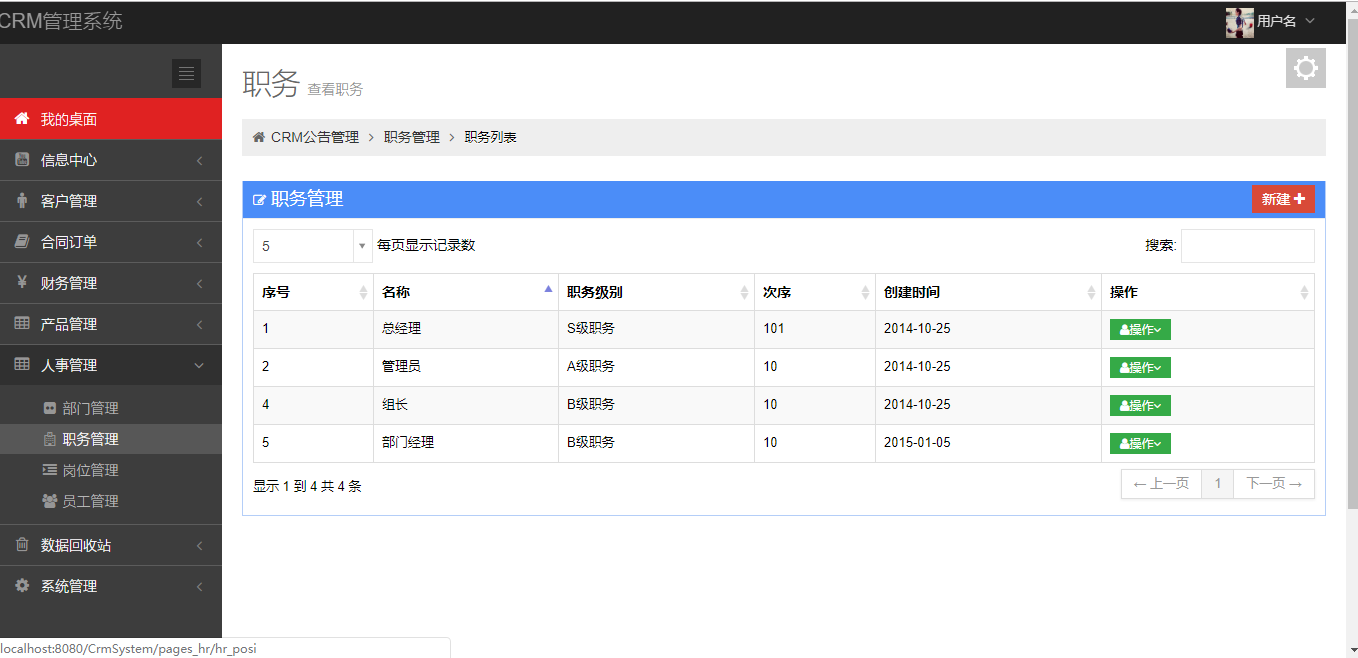Select page 1 in pagination
This screenshot has height=658, width=1358.
coord(1218,484)
